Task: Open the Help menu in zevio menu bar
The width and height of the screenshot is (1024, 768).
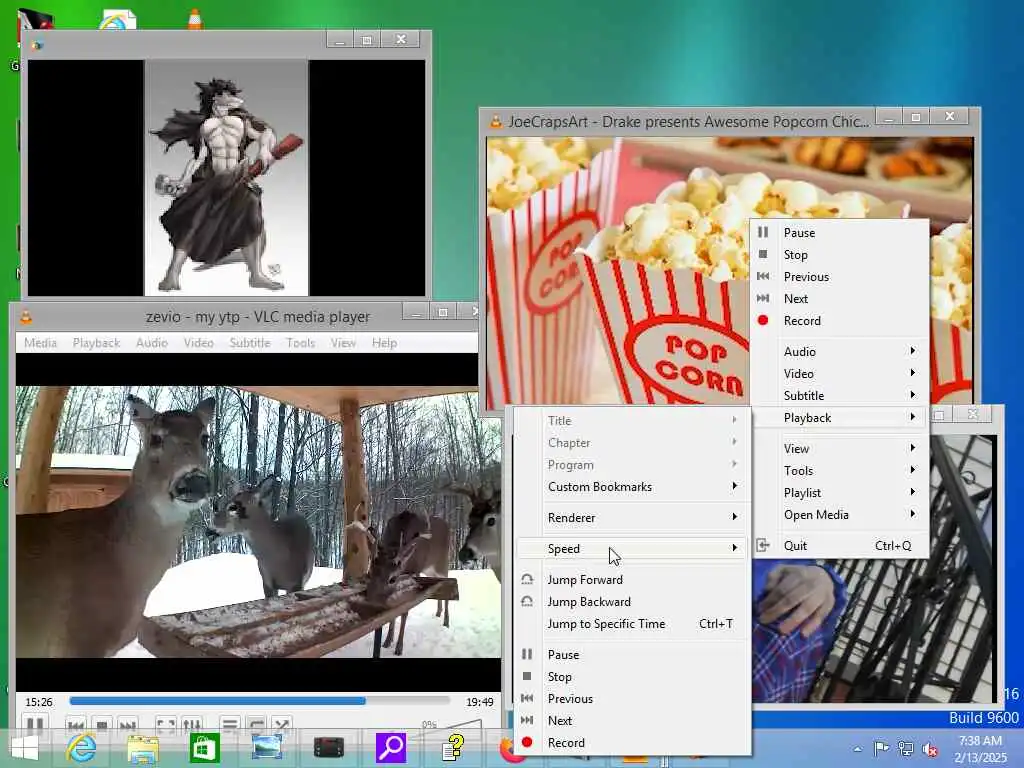Action: click(384, 343)
